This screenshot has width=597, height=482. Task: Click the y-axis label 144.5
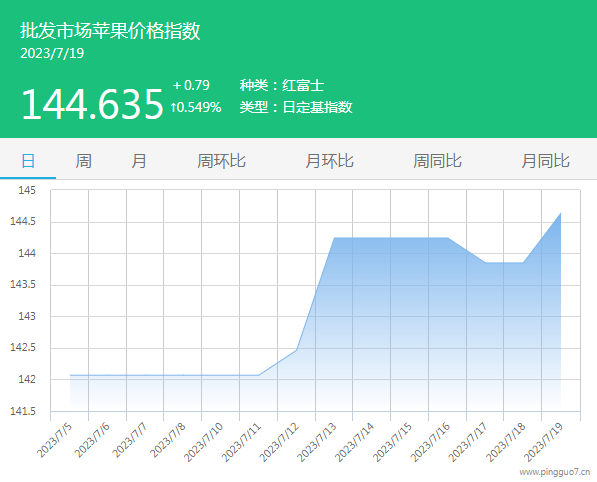click(23, 222)
